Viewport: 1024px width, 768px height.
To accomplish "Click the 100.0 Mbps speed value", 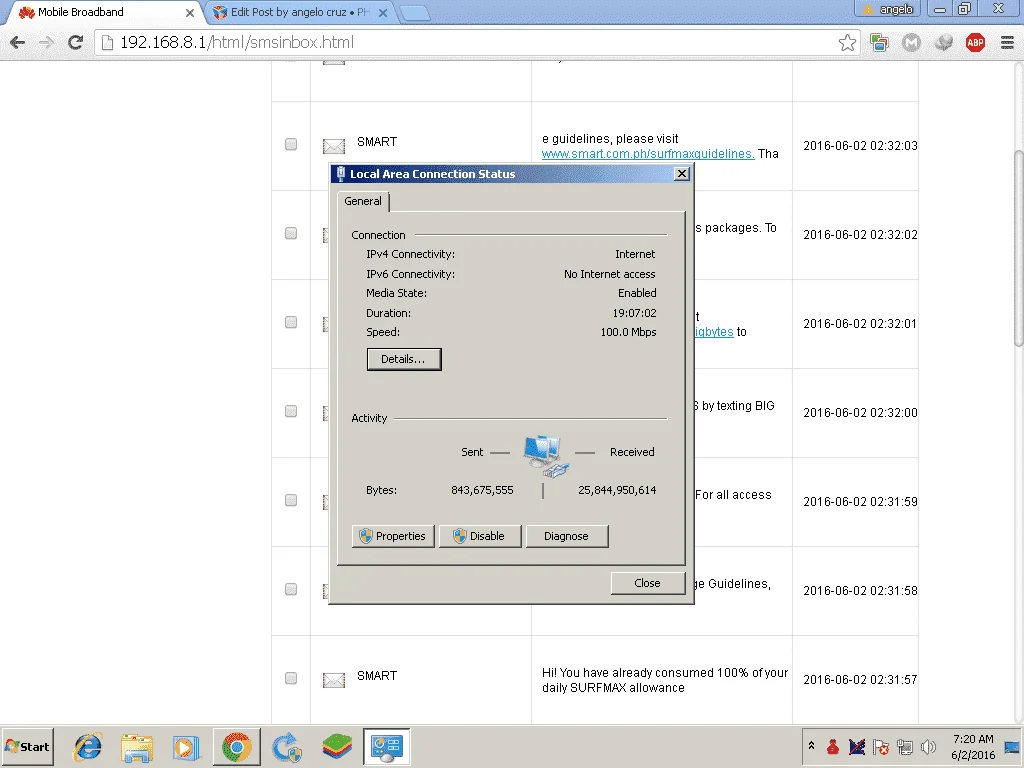I will point(628,332).
